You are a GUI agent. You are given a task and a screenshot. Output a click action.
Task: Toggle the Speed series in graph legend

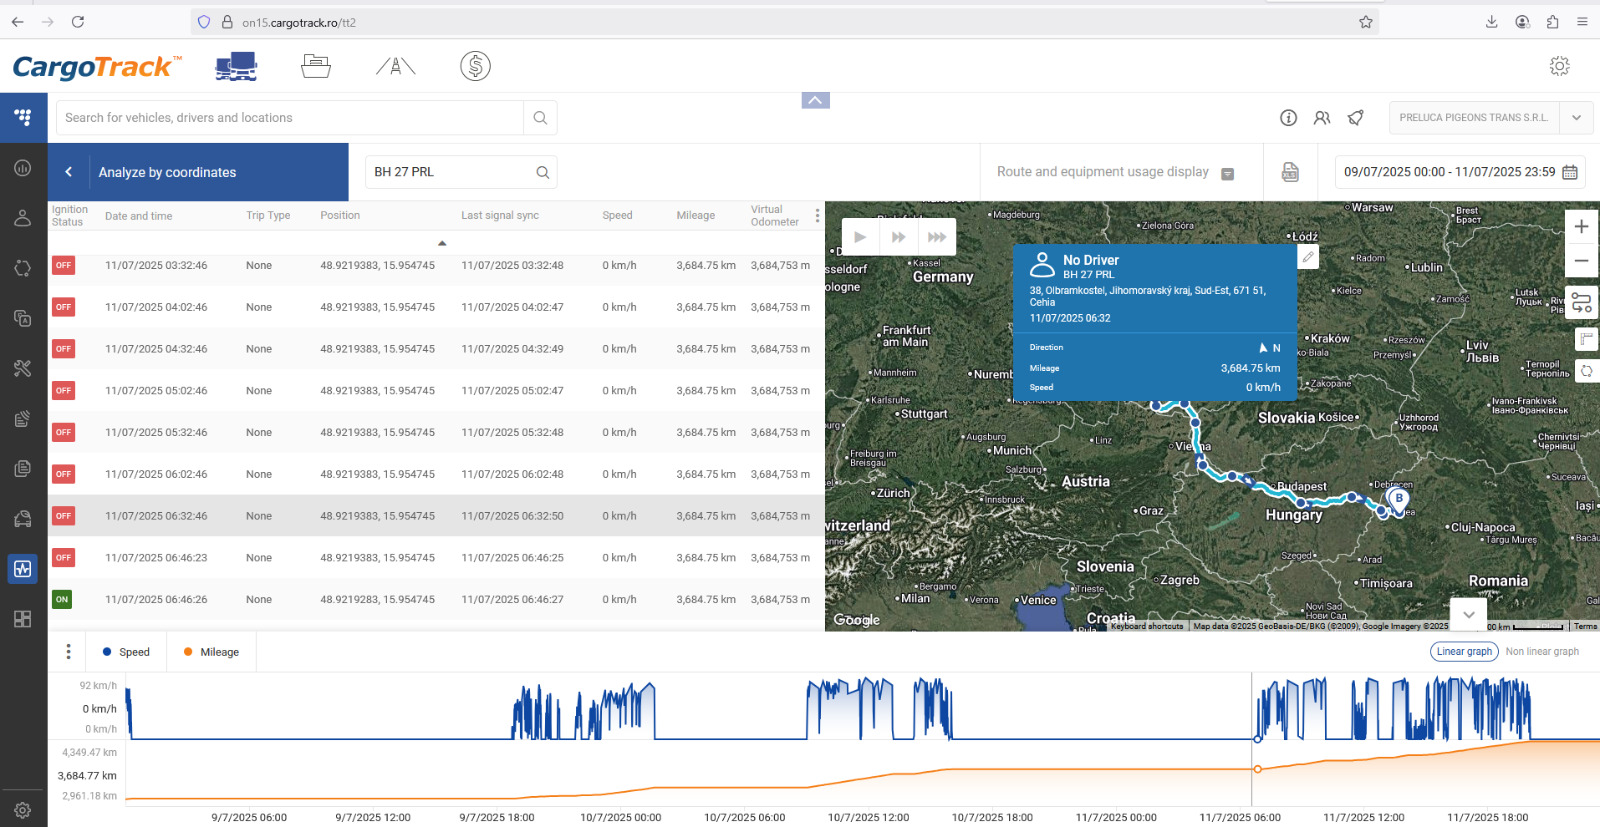[x=126, y=652]
